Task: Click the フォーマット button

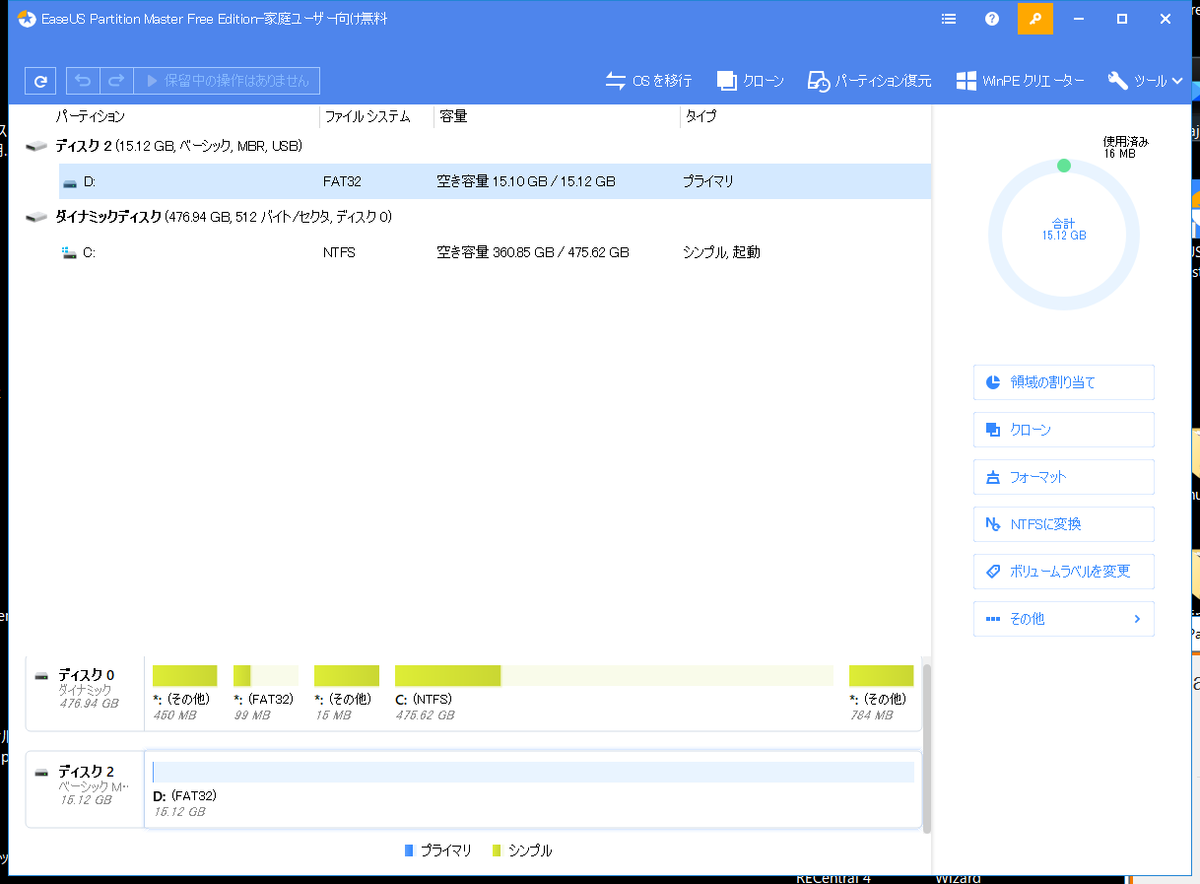Action: coord(1063,477)
